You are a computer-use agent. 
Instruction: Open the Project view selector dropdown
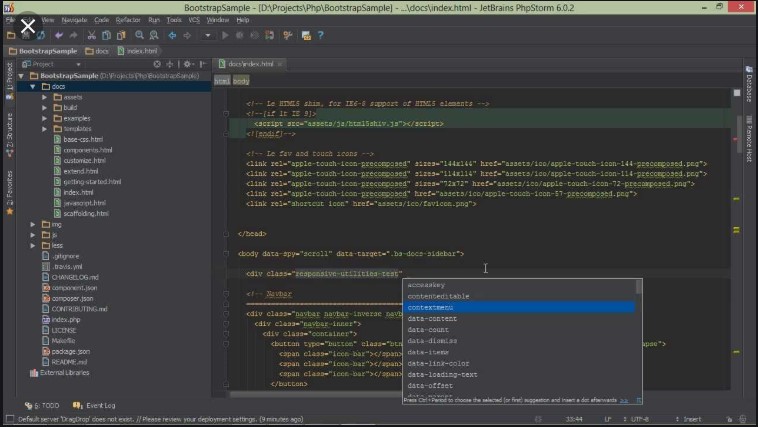tap(78, 64)
